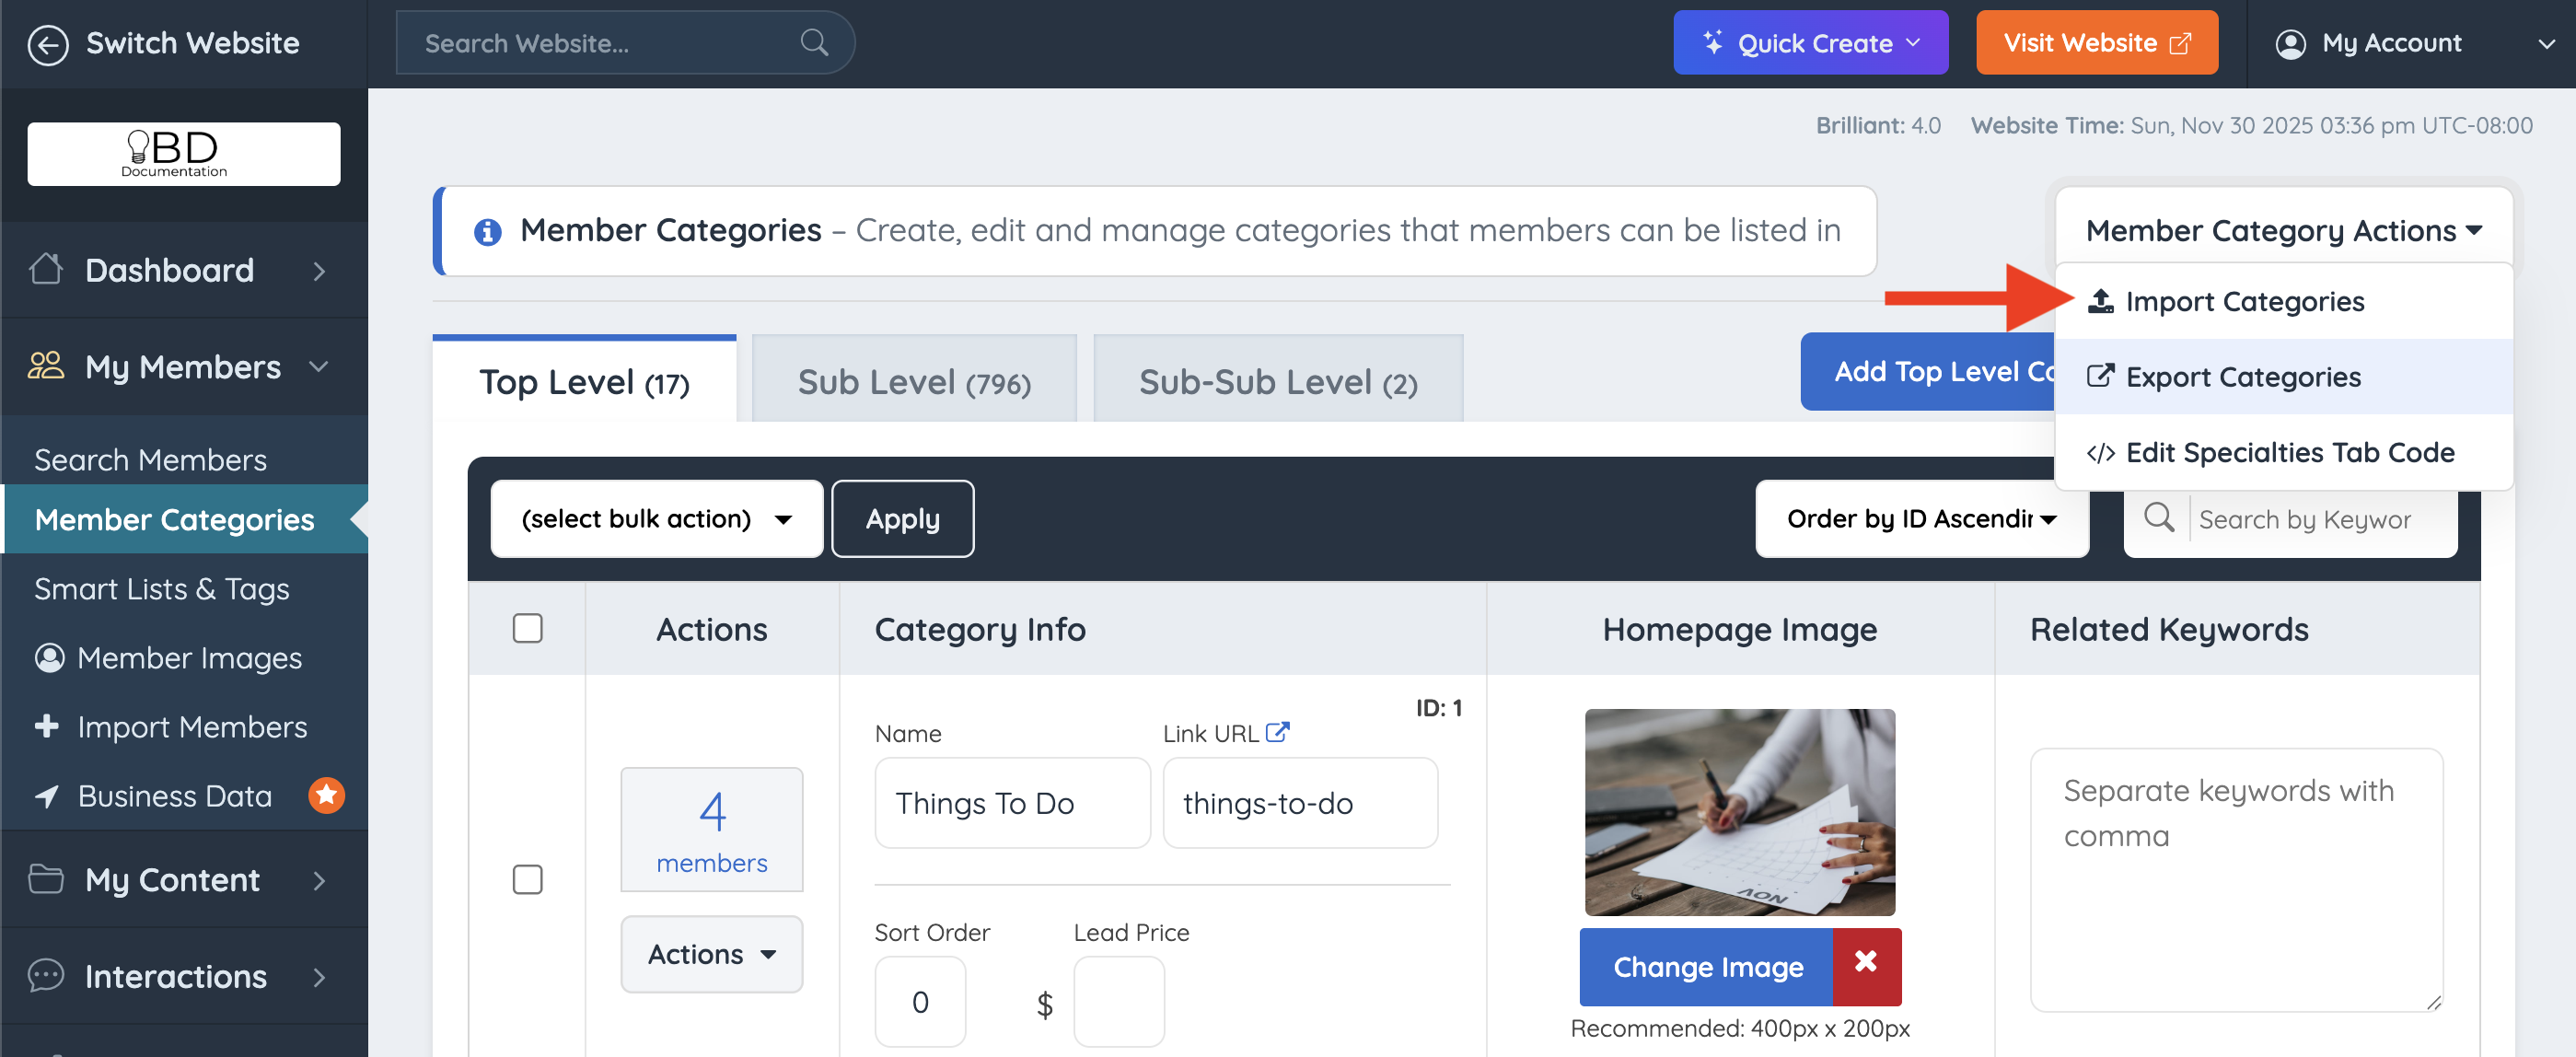
Task: Click the Member Categories info icon
Action: (x=487, y=232)
